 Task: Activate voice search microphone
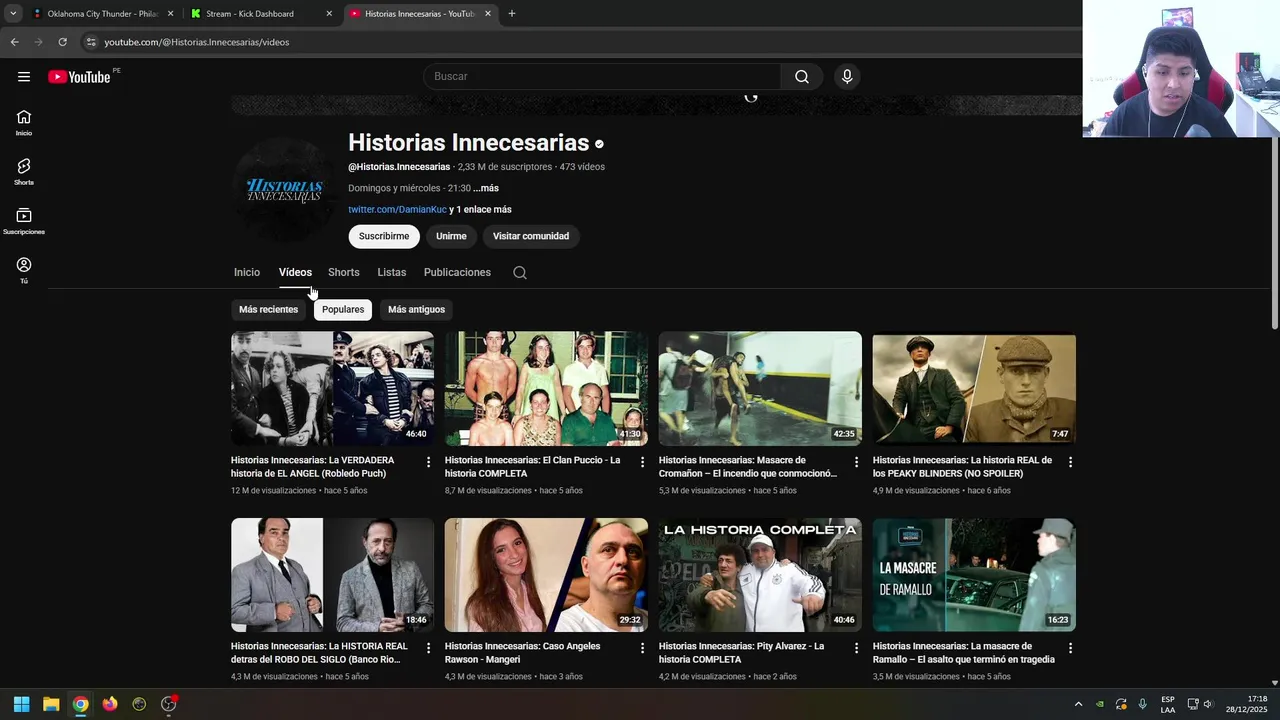tap(847, 77)
